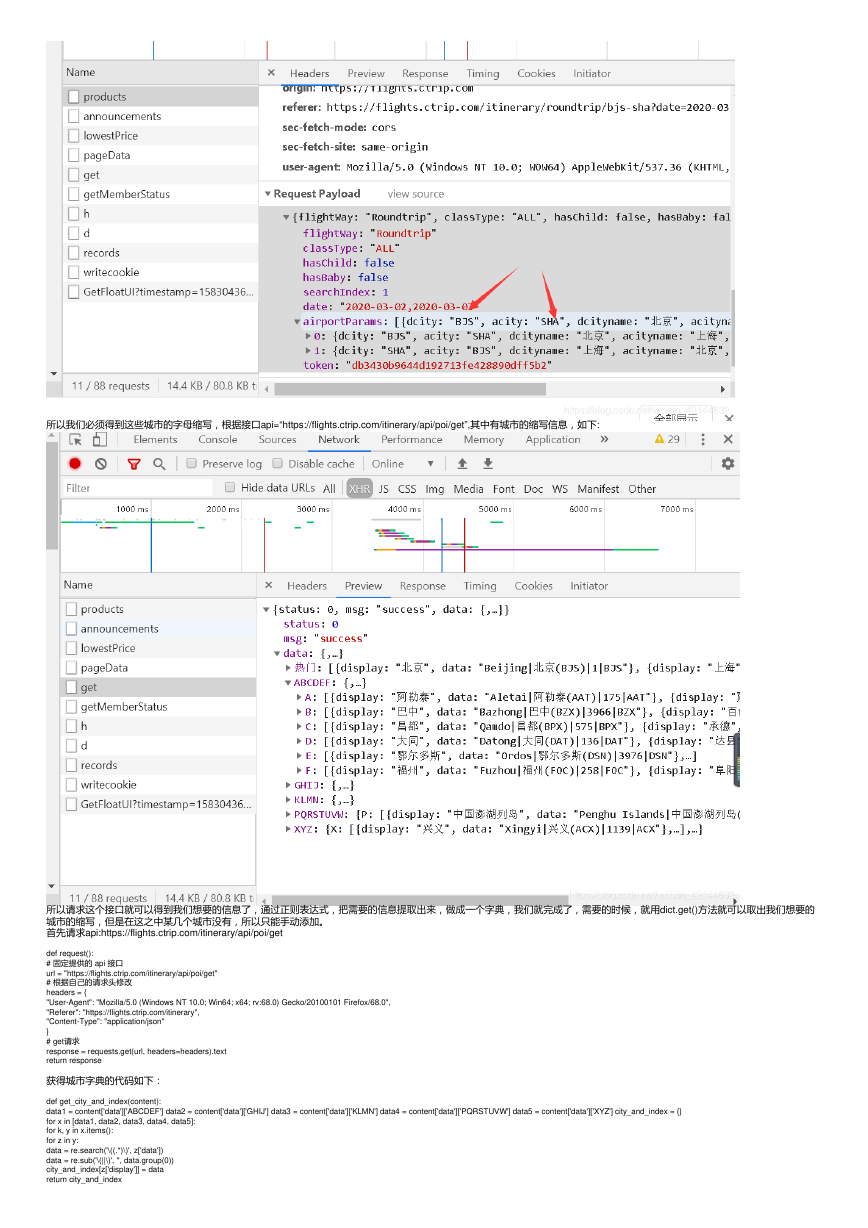The image size is (868, 1228).
Task: Select the WS filter type
Action: (560, 489)
